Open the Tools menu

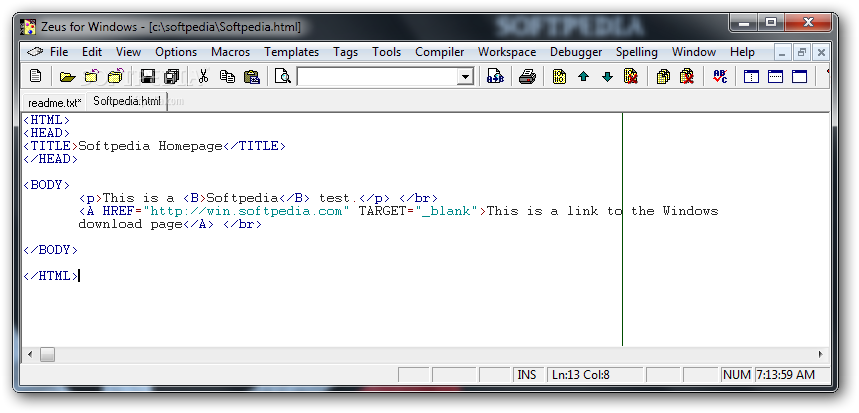point(387,52)
